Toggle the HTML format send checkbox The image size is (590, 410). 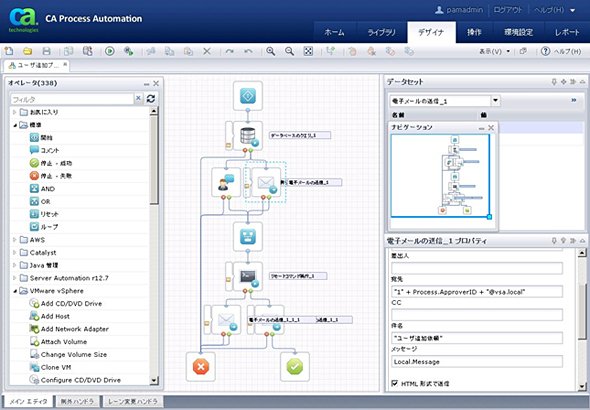click(x=394, y=383)
